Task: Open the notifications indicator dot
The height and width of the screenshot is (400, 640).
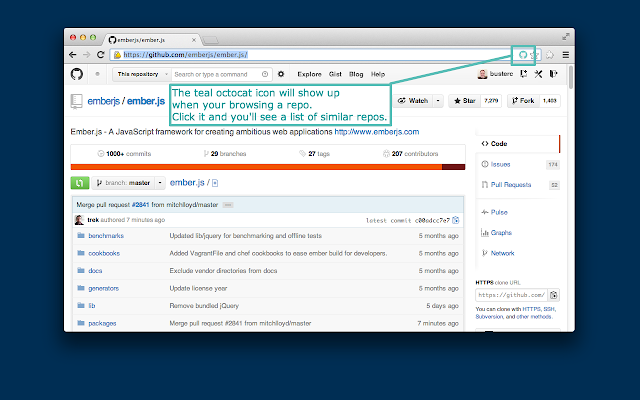Action: point(97,74)
